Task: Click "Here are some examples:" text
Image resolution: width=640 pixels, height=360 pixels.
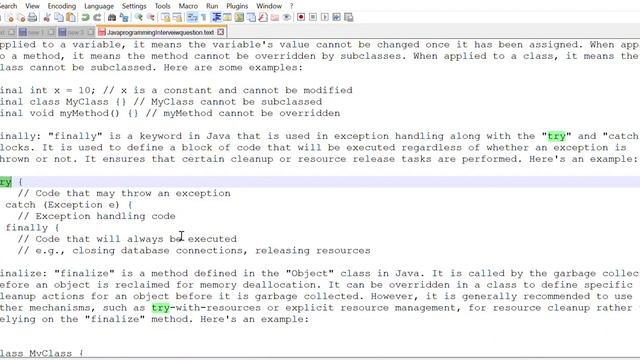Action: (233, 67)
